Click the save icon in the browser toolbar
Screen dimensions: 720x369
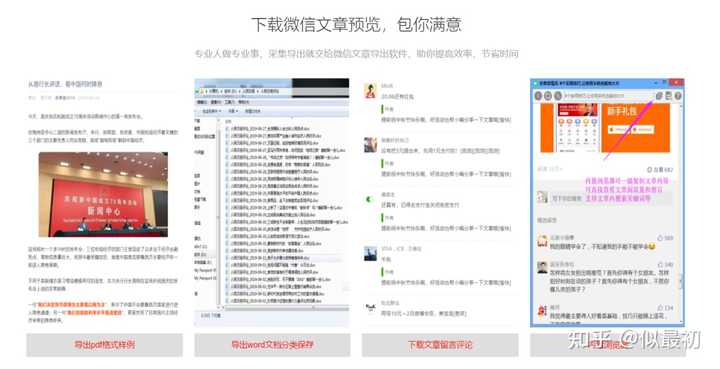coord(669,96)
